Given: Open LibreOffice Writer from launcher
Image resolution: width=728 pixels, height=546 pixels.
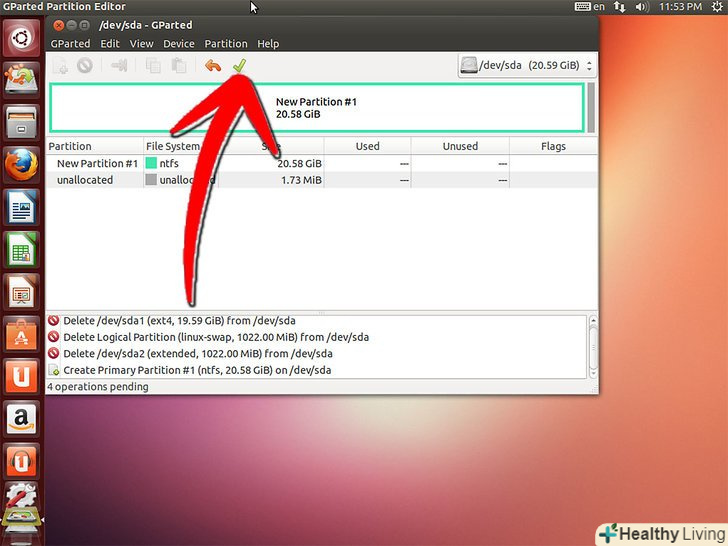Looking at the screenshot, I should click(x=21, y=208).
